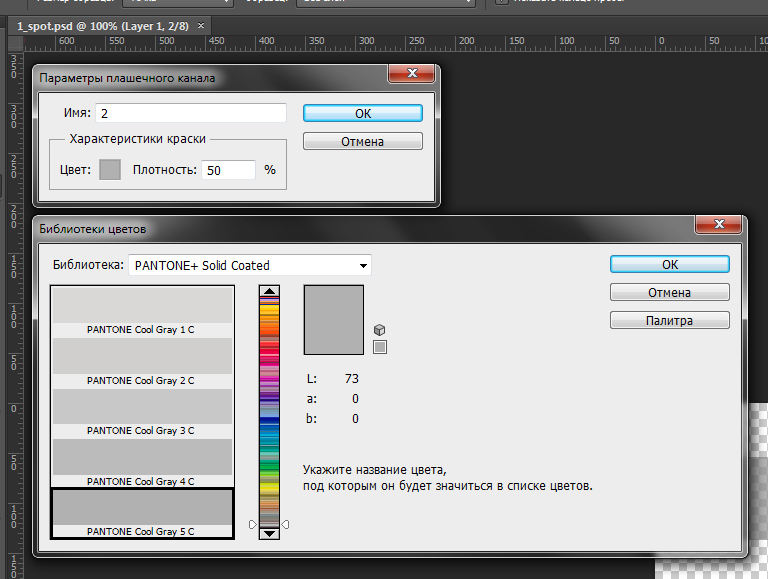
Task: Click the Цвет gray color swatch
Action: coord(110,169)
